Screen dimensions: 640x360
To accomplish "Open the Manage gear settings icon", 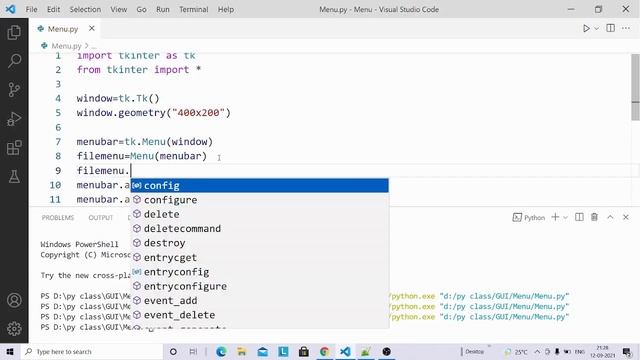I will tap(14, 329).
